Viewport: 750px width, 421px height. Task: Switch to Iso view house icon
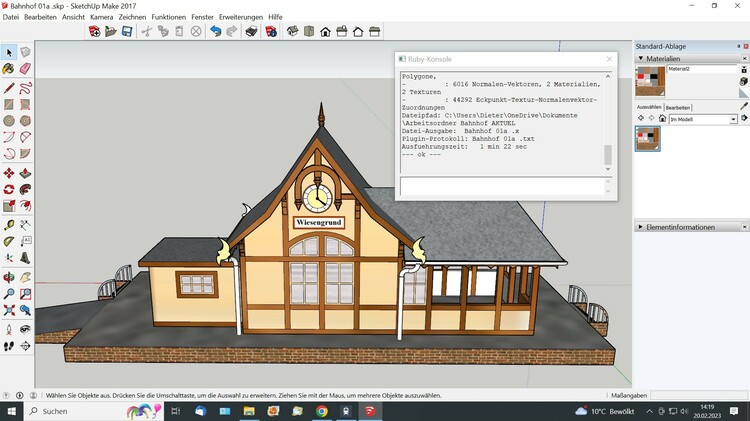pos(293,31)
